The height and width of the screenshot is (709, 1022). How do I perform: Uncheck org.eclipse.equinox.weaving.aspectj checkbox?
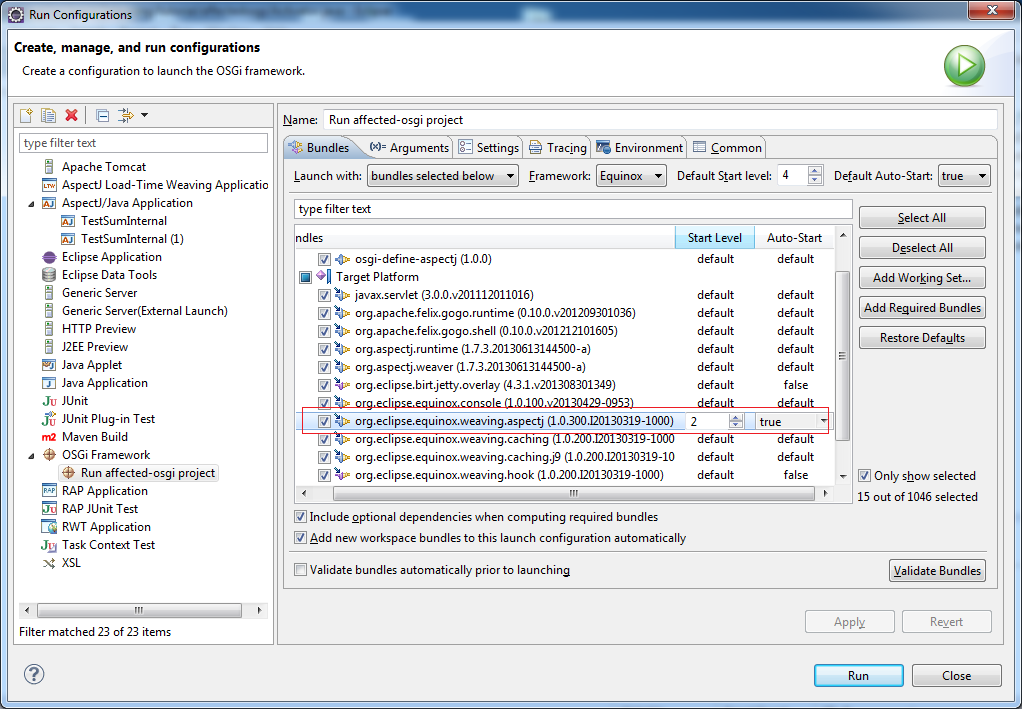tap(324, 422)
